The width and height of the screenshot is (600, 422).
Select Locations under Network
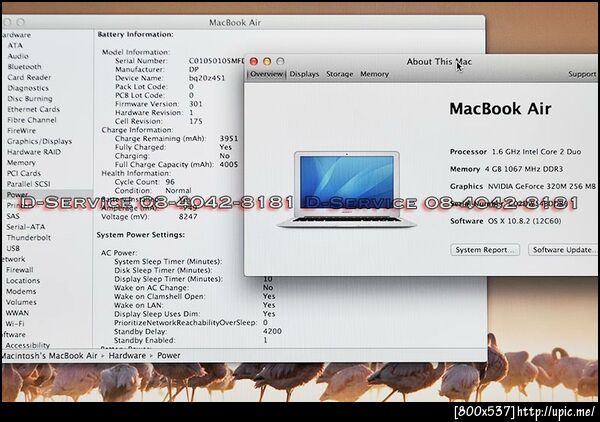click(x=23, y=280)
